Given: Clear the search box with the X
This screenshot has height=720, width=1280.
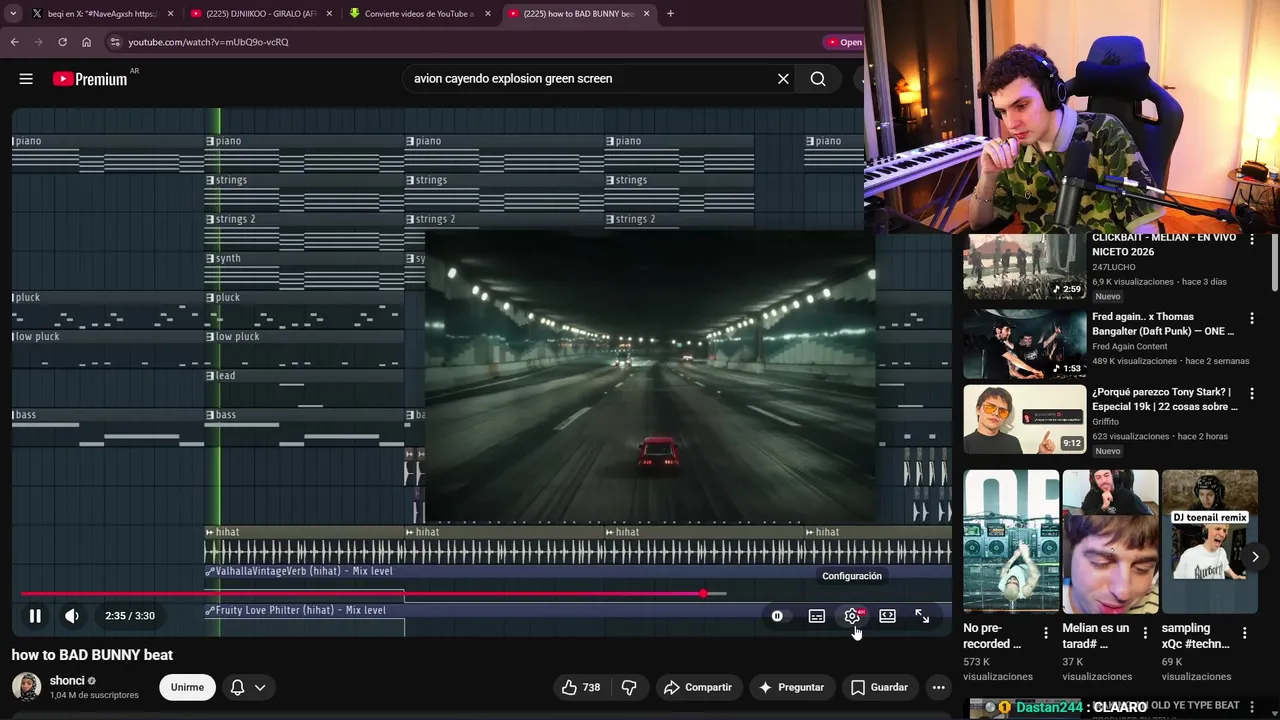Looking at the screenshot, I should click(783, 79).
